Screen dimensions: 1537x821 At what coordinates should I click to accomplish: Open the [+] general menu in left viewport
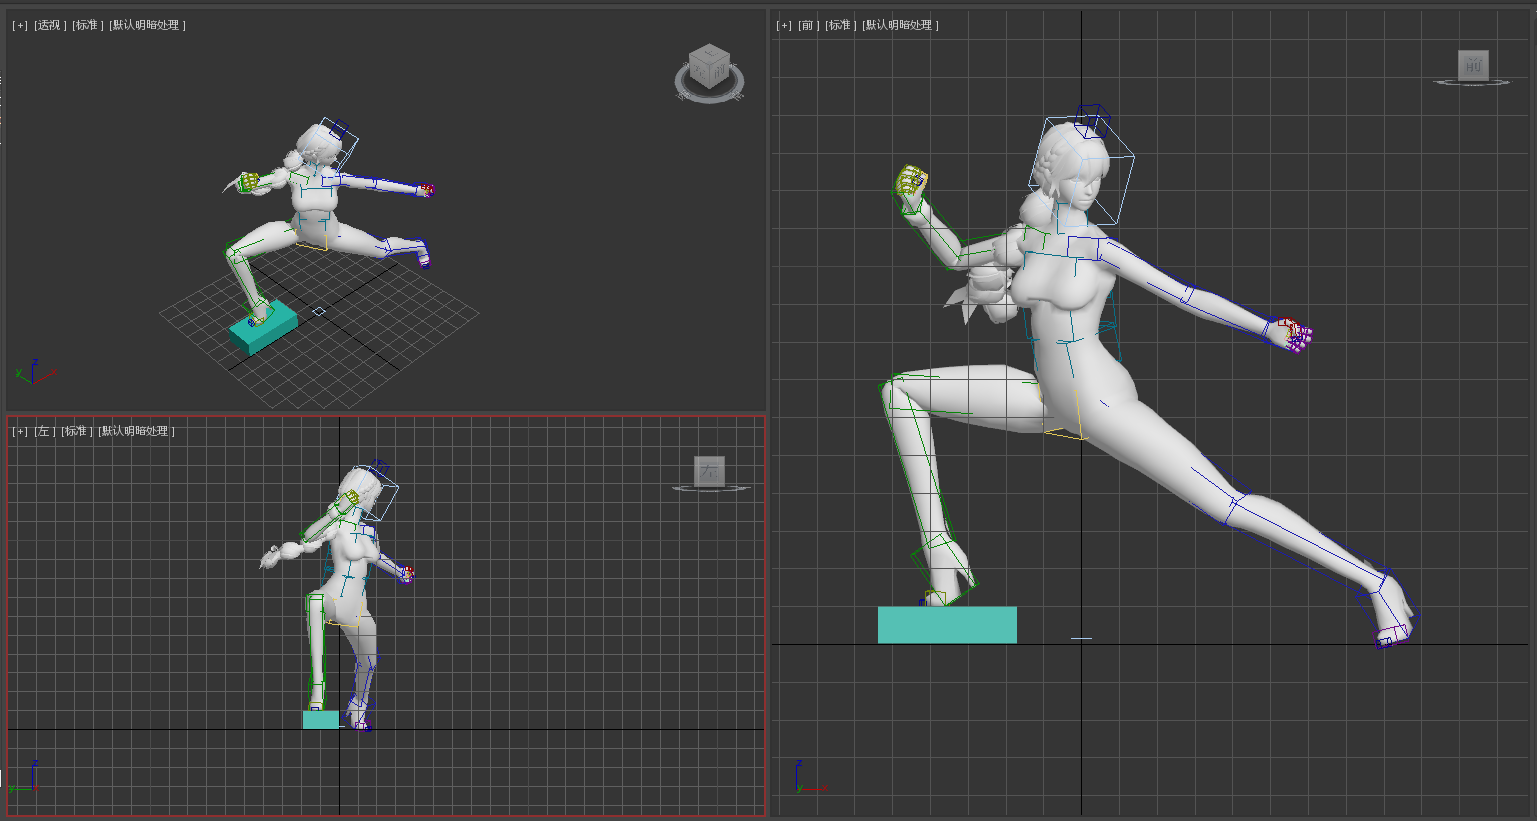pos(20,431)
